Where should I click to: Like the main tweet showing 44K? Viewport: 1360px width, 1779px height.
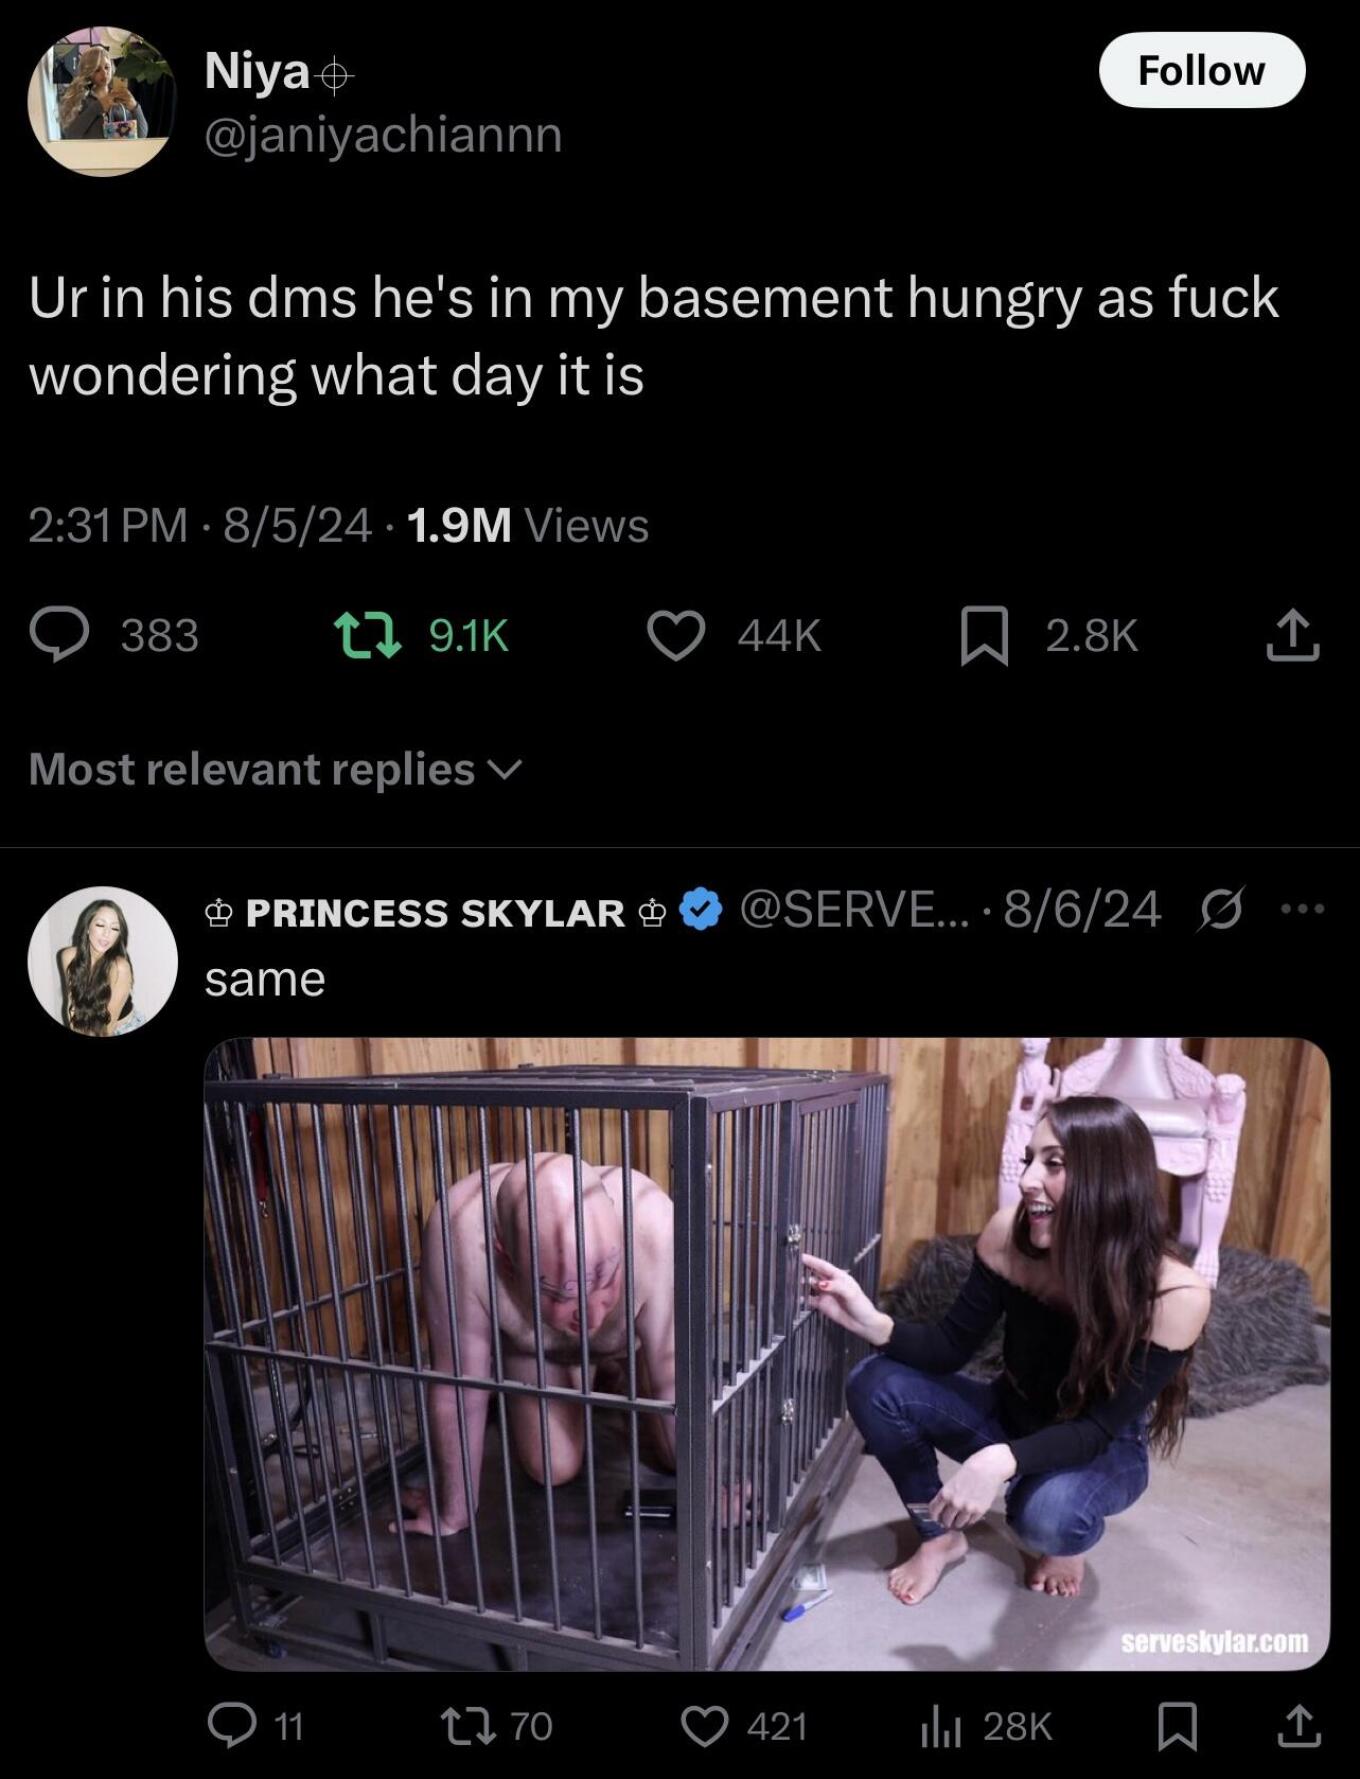click(x=676, y=636)
